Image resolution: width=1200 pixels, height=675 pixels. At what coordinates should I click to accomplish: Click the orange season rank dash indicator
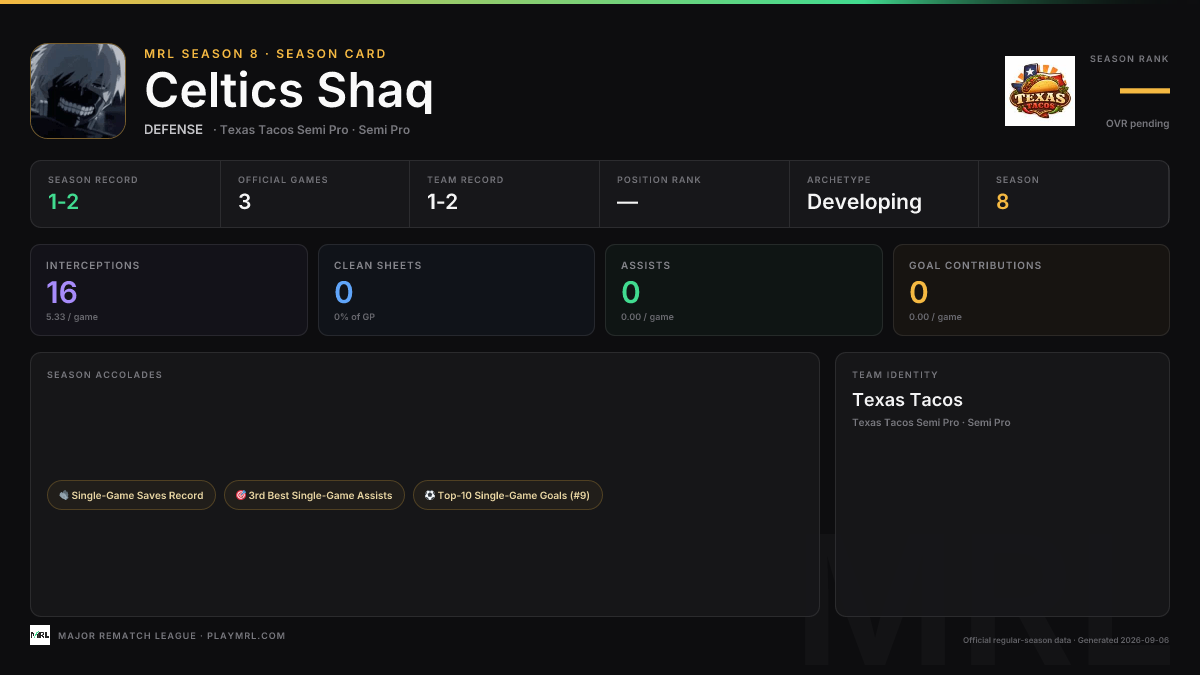(1144, 91)
